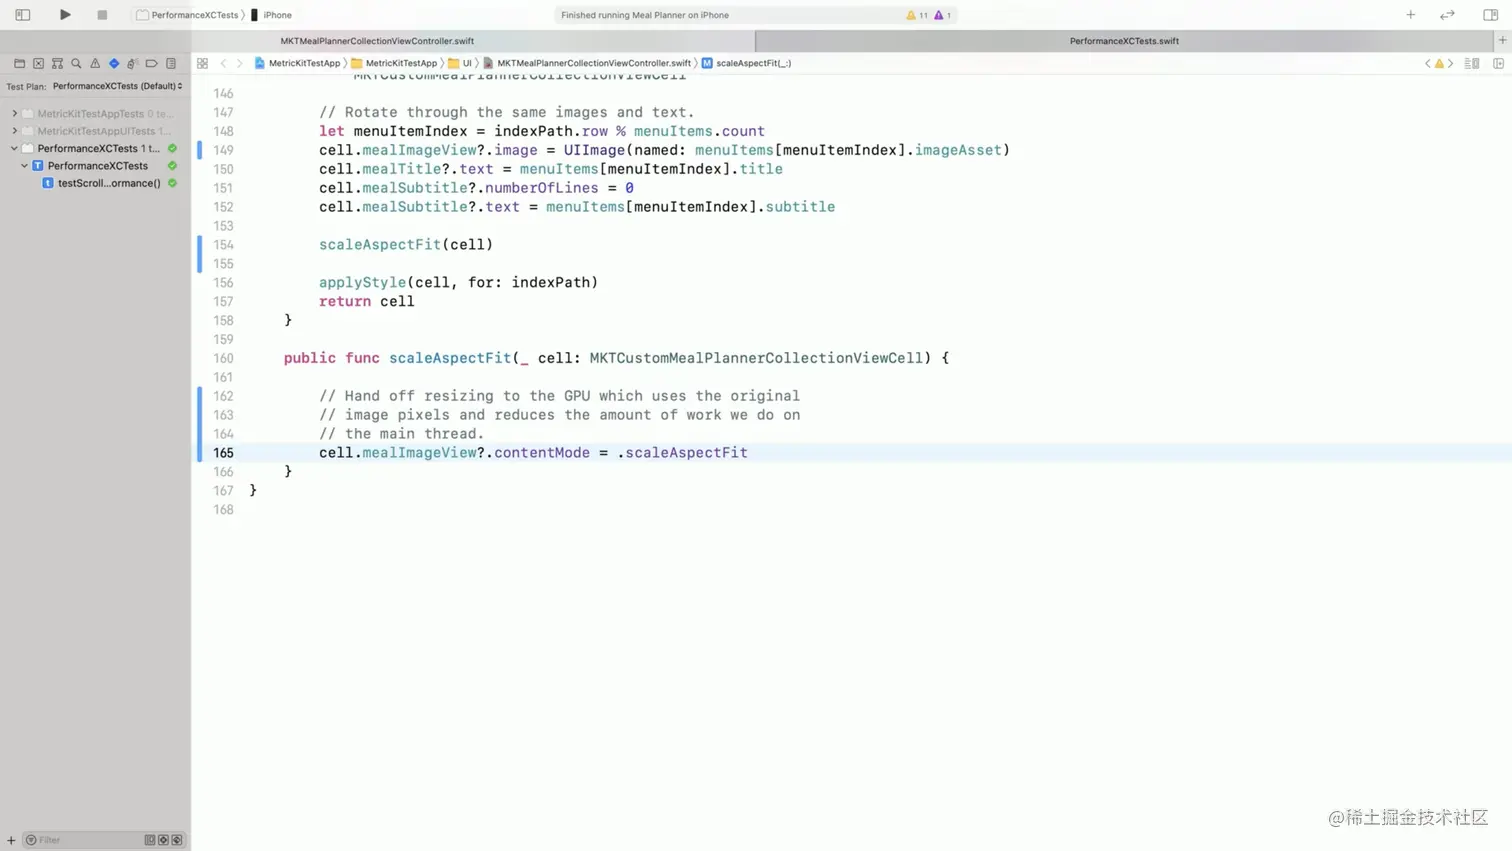Select the Test navigator
Viewport: 1512px width, 851px height.
pyautogui.click(x=114, y=63)
